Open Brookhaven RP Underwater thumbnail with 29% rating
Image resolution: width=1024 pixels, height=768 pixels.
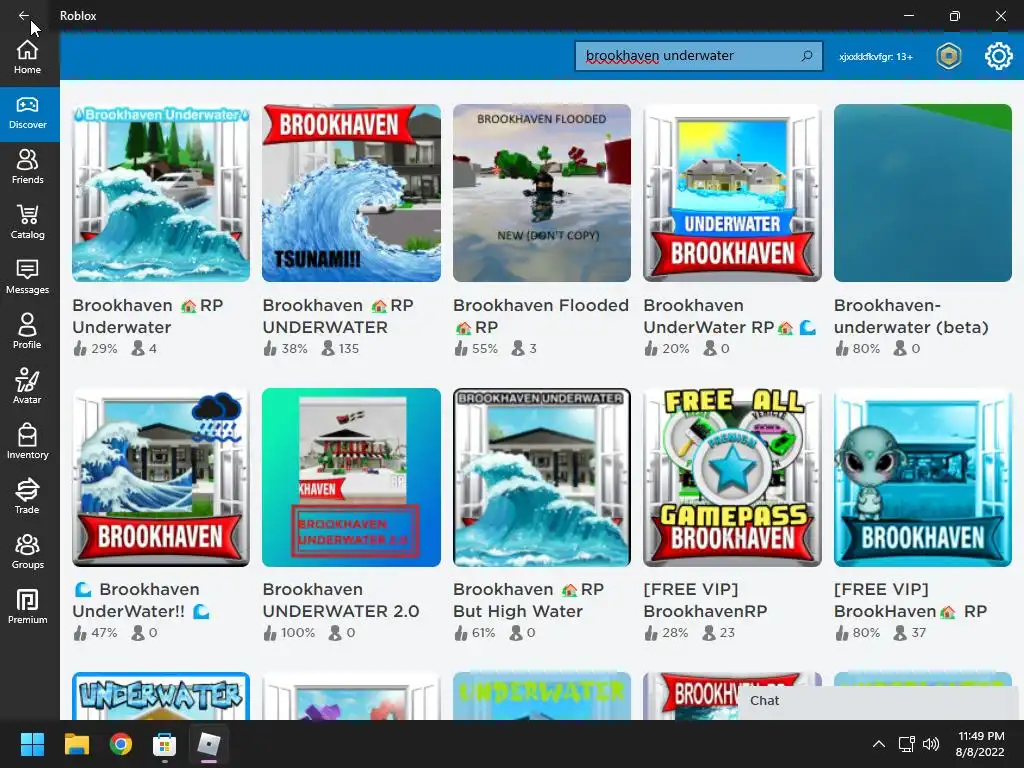(x=161, y=193)
